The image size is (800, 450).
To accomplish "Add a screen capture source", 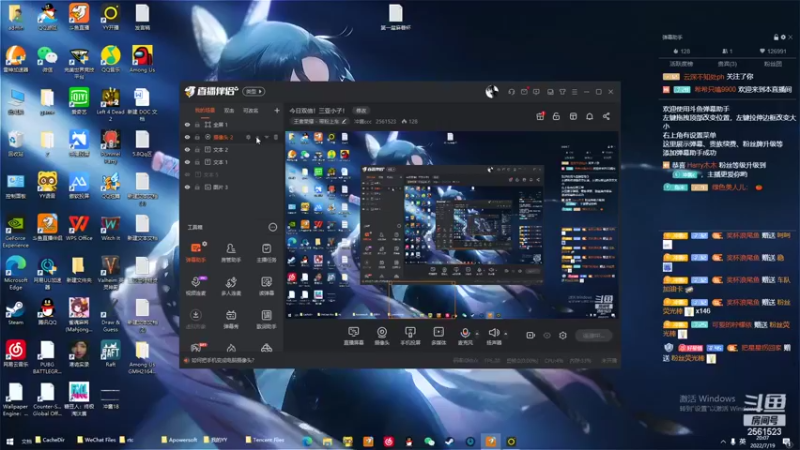I will [354, 336].
